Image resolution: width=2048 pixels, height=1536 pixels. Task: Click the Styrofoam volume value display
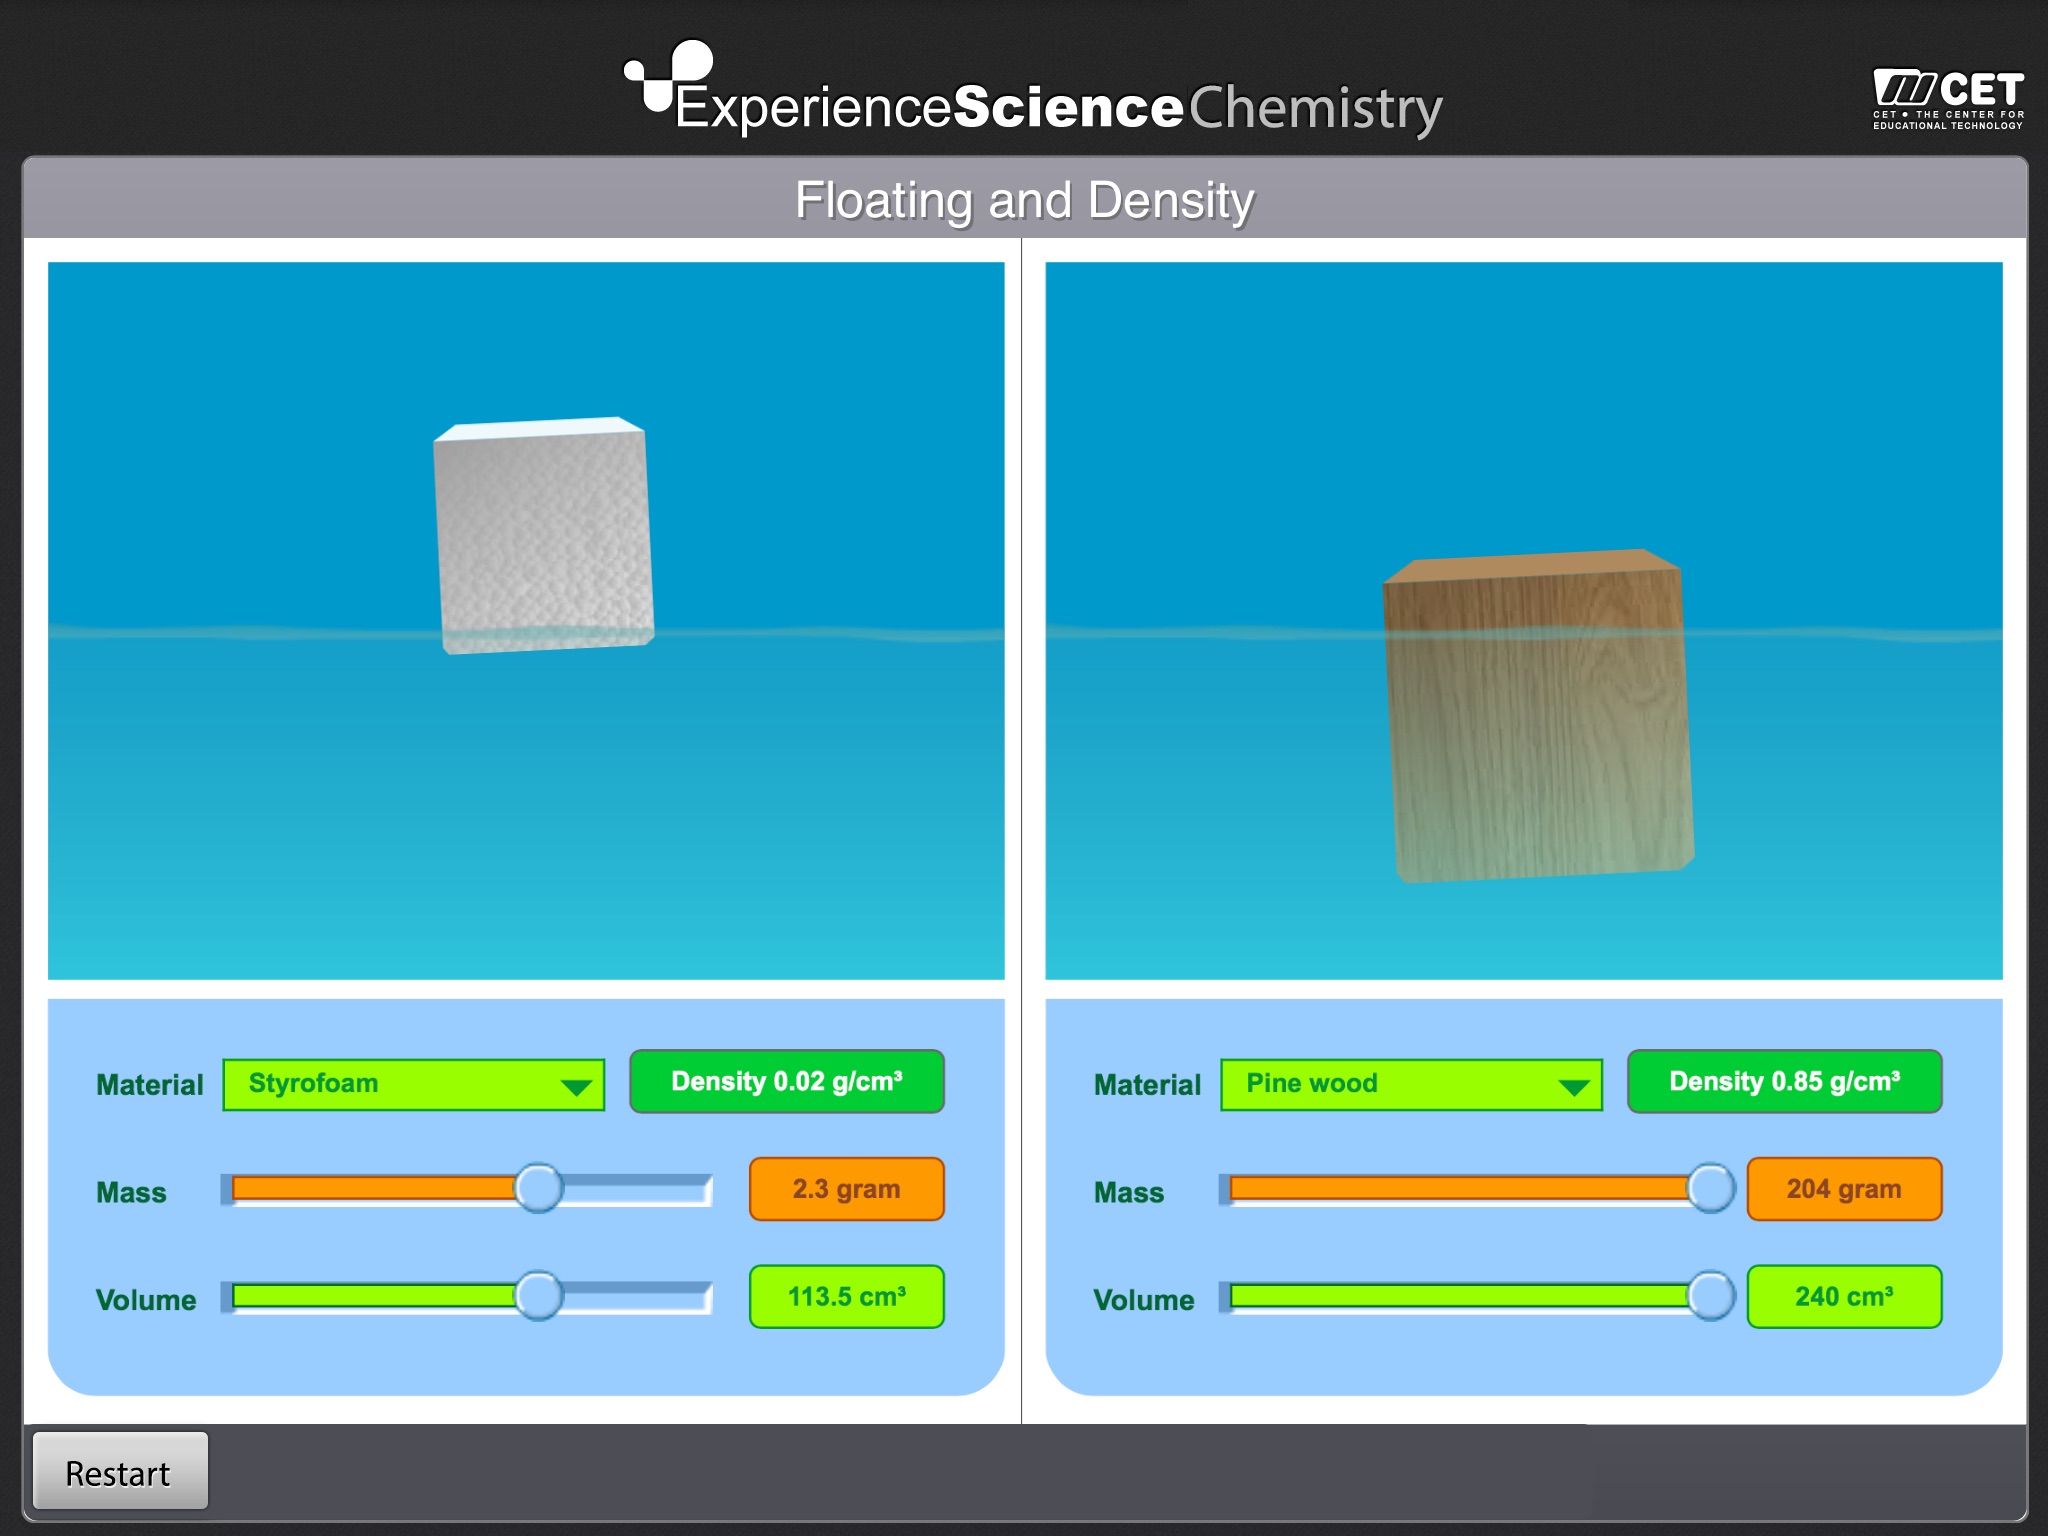(x=850, y=1300)
